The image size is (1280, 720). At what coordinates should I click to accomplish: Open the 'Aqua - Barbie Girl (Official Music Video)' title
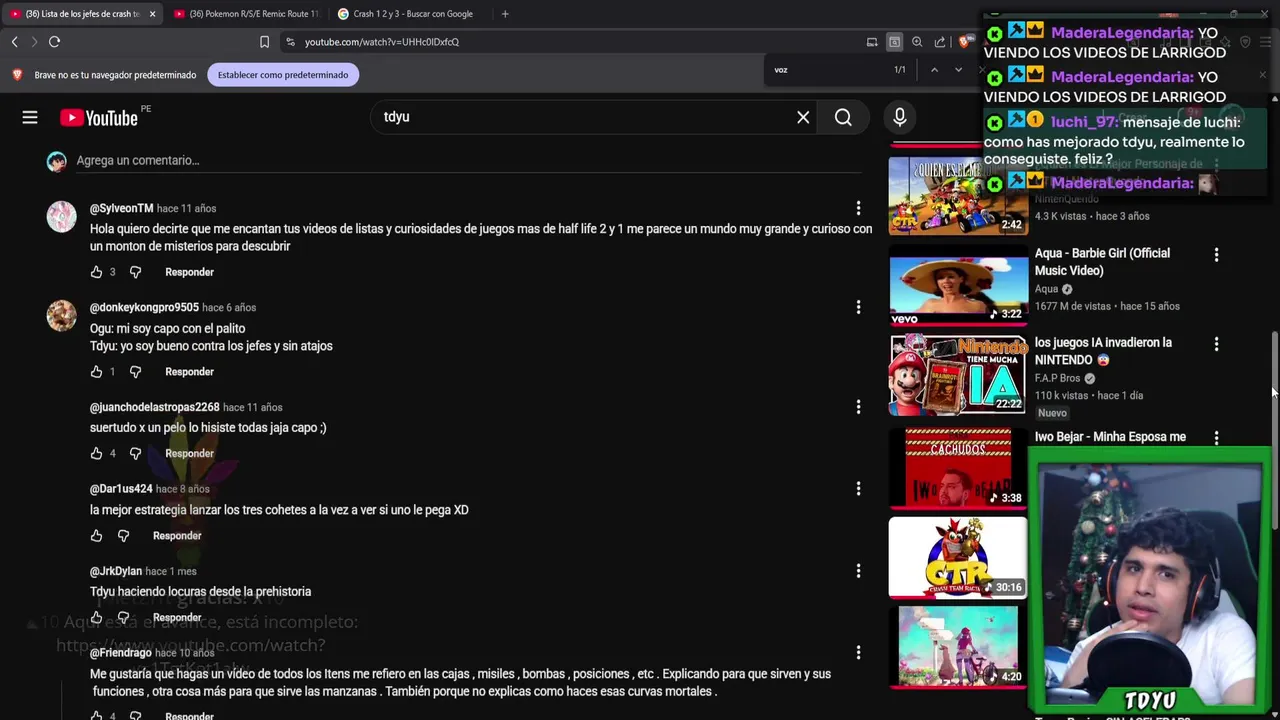(1102, 262)
